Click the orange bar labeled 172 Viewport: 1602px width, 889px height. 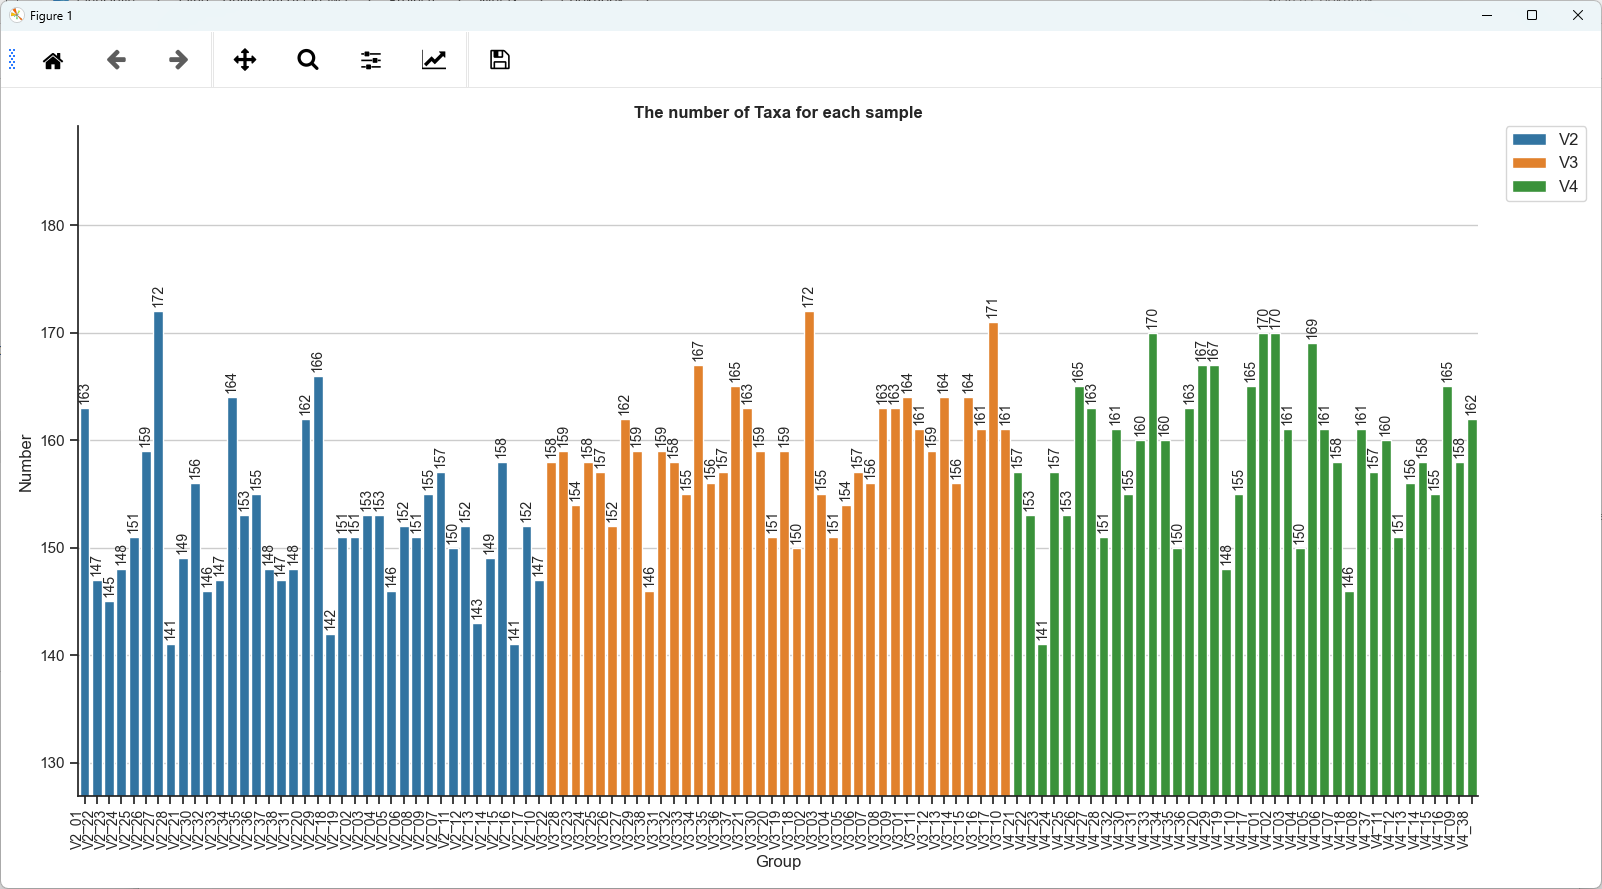click(x=809, y=554)
